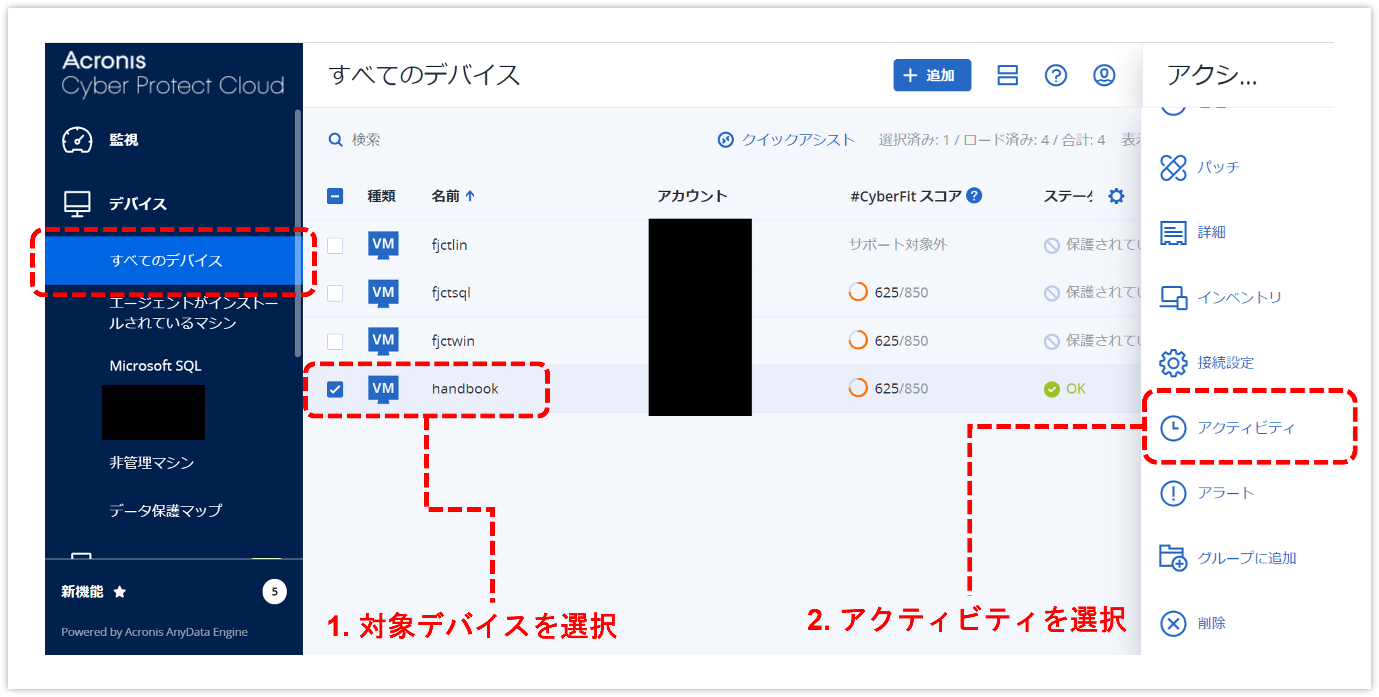Select Microsoft SQL in sidebar
Screen dimensions: 1379x697
[x=155, y=366]
